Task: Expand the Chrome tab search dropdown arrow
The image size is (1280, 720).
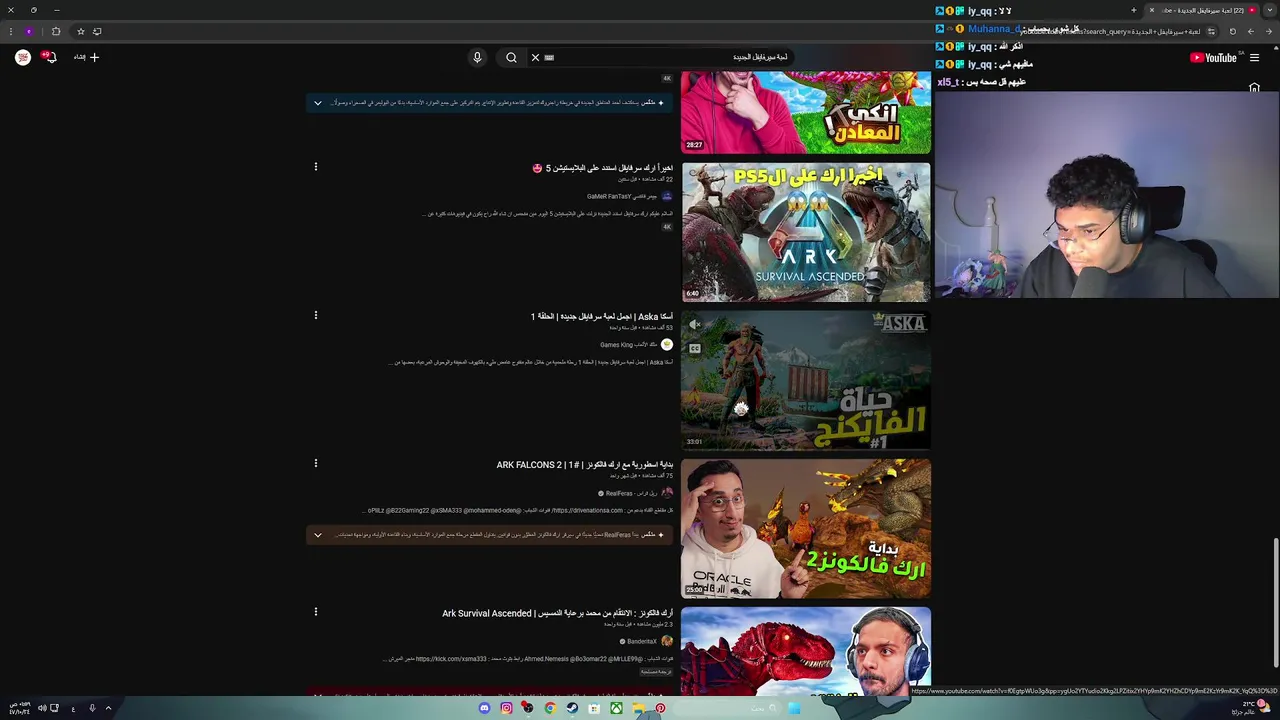Action: pyautogui.click(x=1270, y=10)
